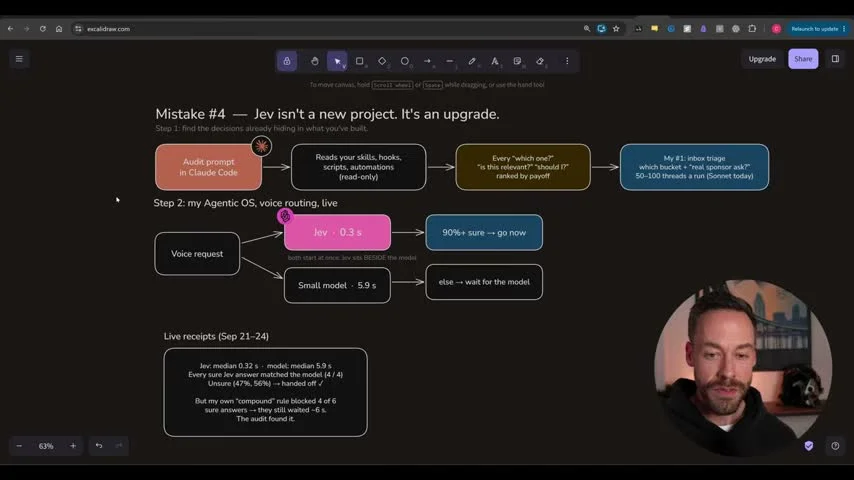
Task: Open the Extensions puzzle-piece icon
Action: tap(752, 29)
